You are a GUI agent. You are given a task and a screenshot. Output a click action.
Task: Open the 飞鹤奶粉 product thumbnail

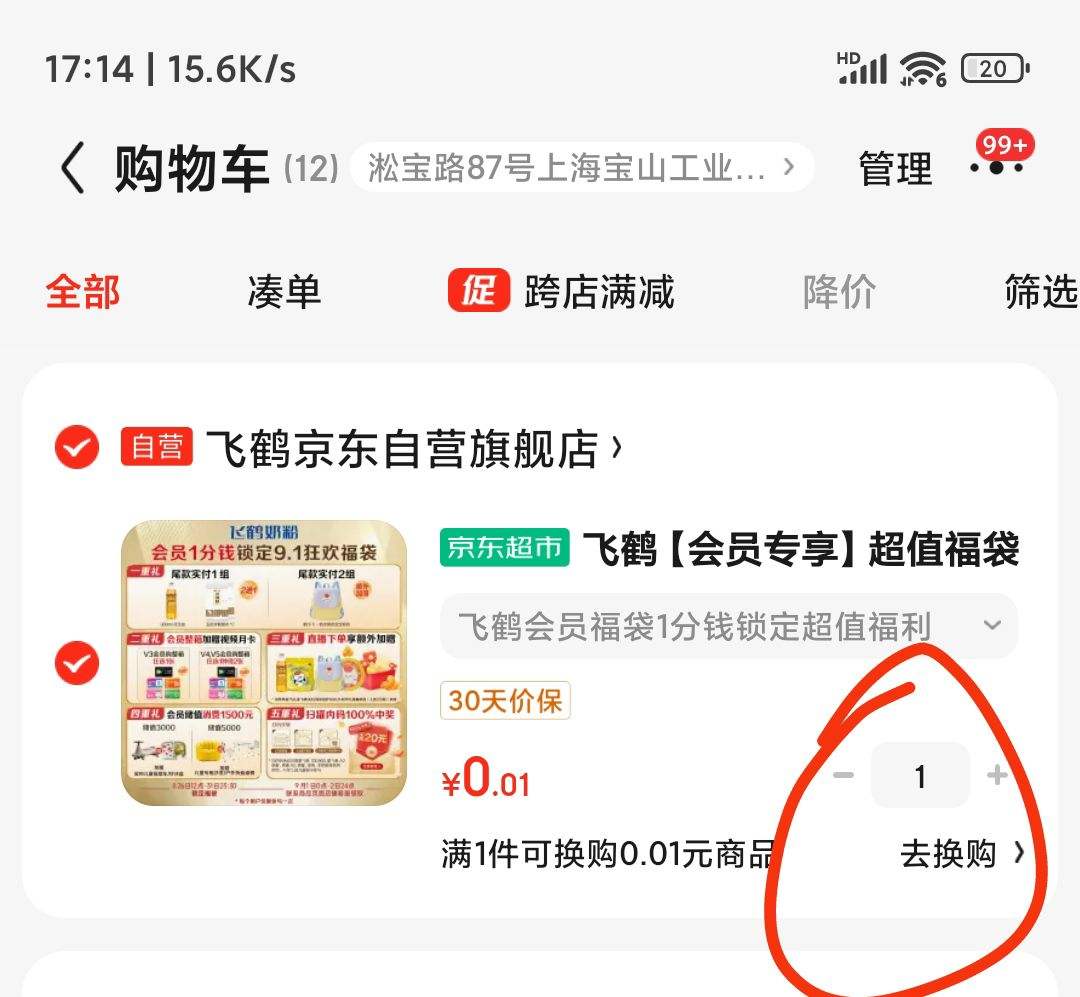(x=264, y=663)
